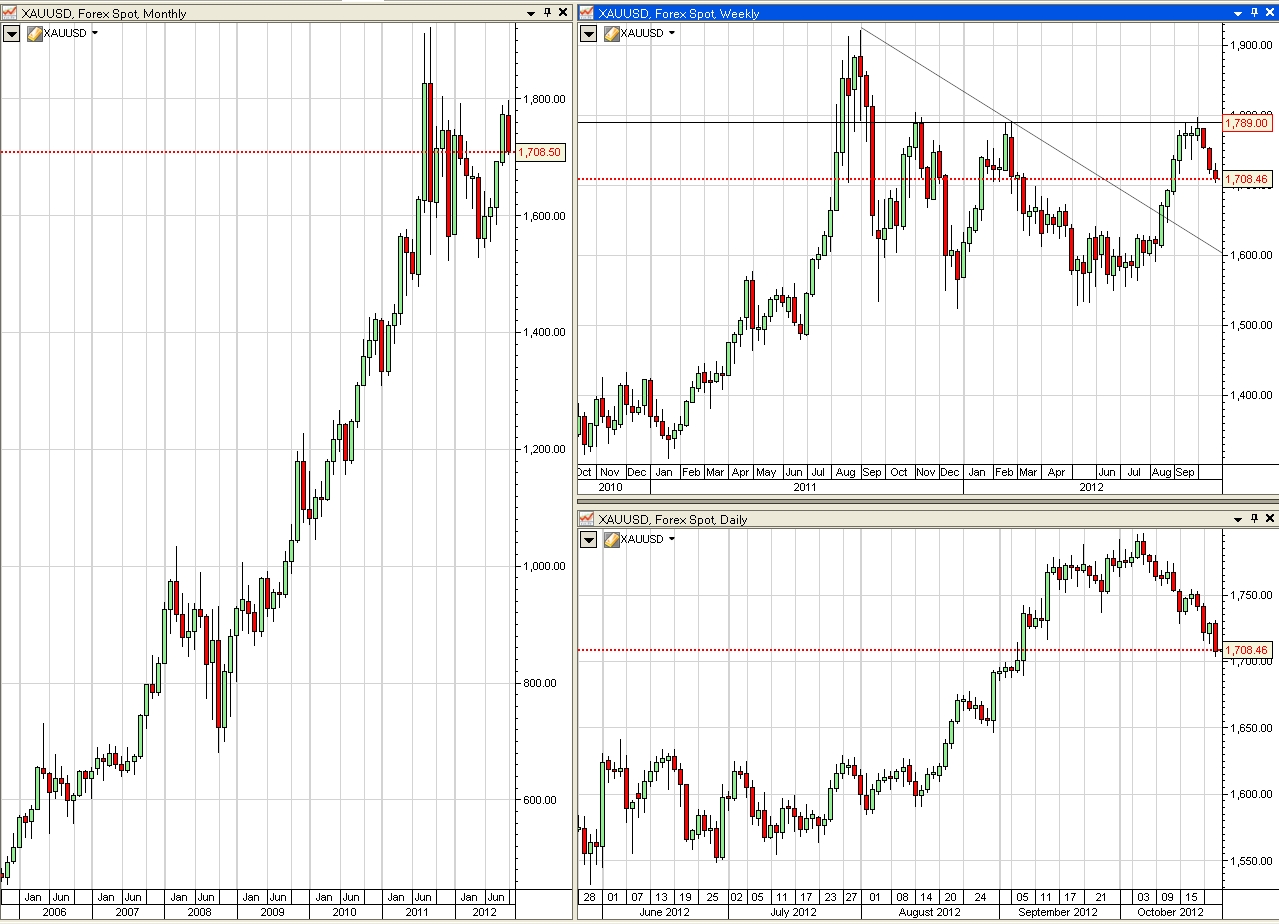Click the 1,800.00 axis label on Monthly chart

point(544,99)
